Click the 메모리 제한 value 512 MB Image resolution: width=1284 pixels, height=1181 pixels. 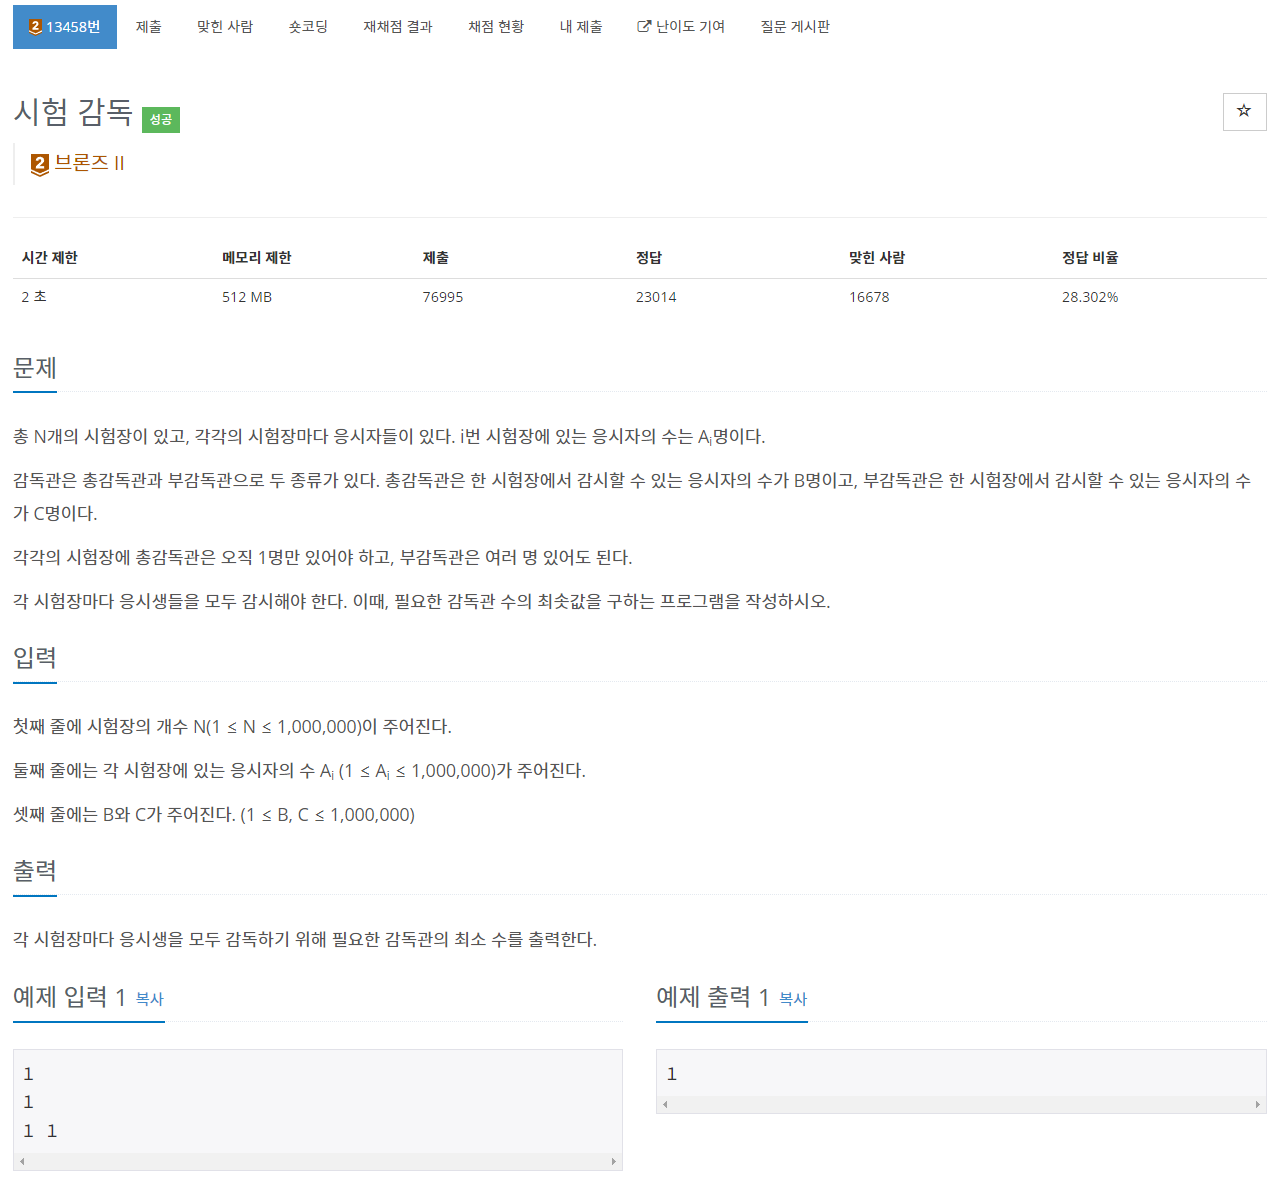pyautogui.click(x=247, y=297)
